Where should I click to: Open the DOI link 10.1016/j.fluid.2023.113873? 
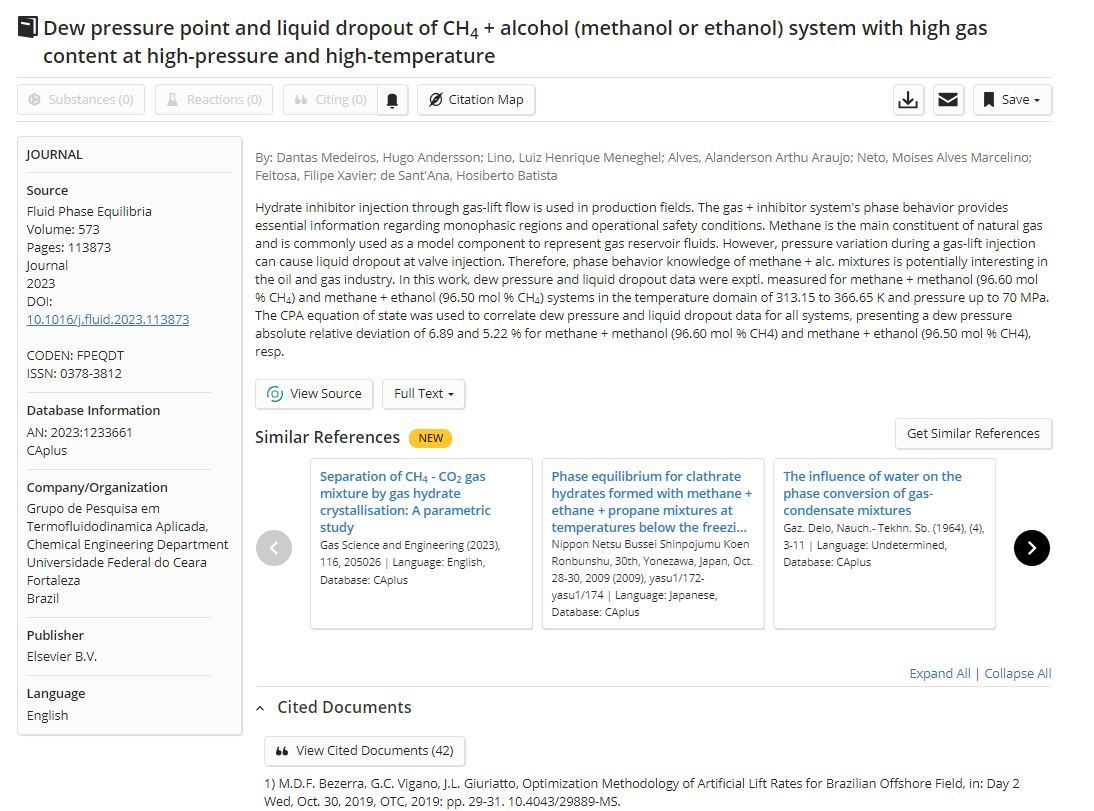coord(107,319)
